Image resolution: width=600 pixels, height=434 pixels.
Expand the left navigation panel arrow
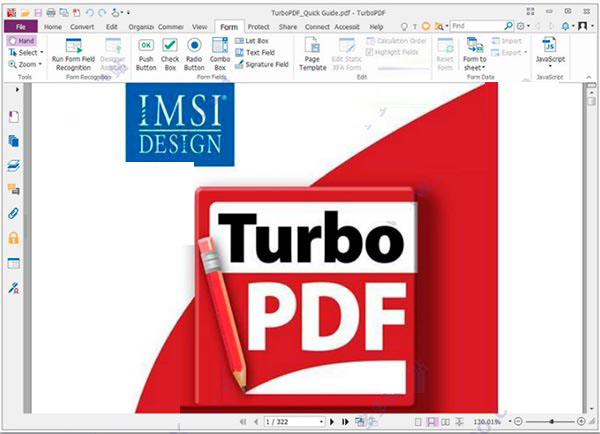[x=17, y=90]
